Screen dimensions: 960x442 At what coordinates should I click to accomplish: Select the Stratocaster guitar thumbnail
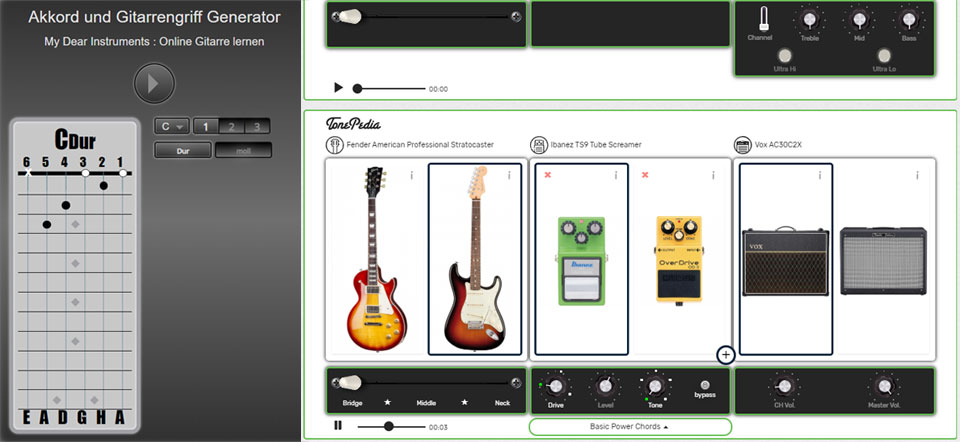pyautogui.click(x=475, y=260)
